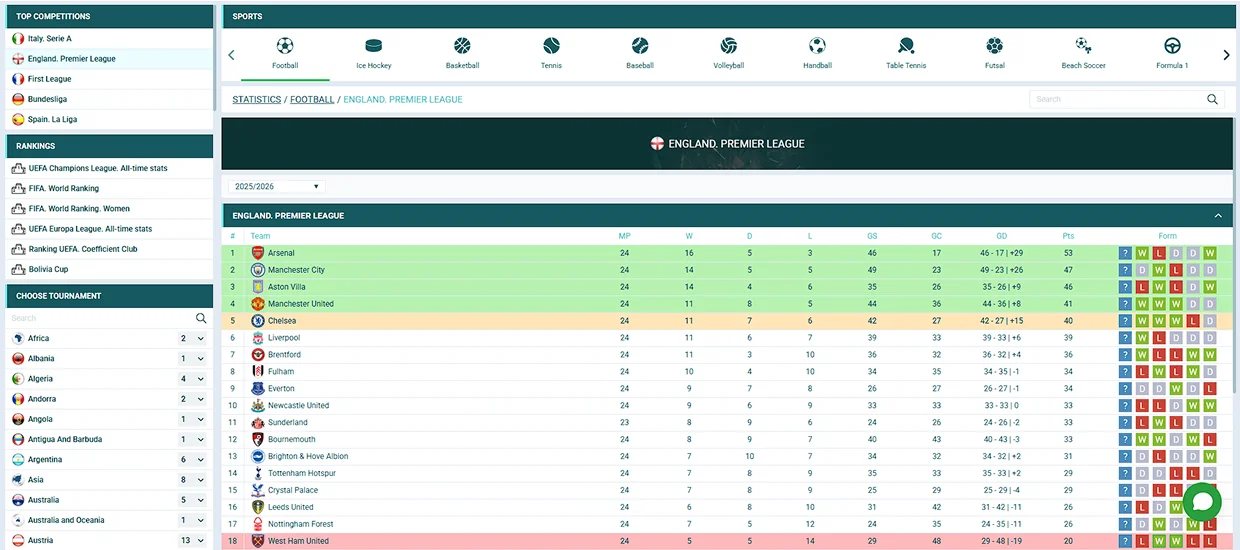
Task: Select Bundesliga in top competitions
Action: point(47,99)
